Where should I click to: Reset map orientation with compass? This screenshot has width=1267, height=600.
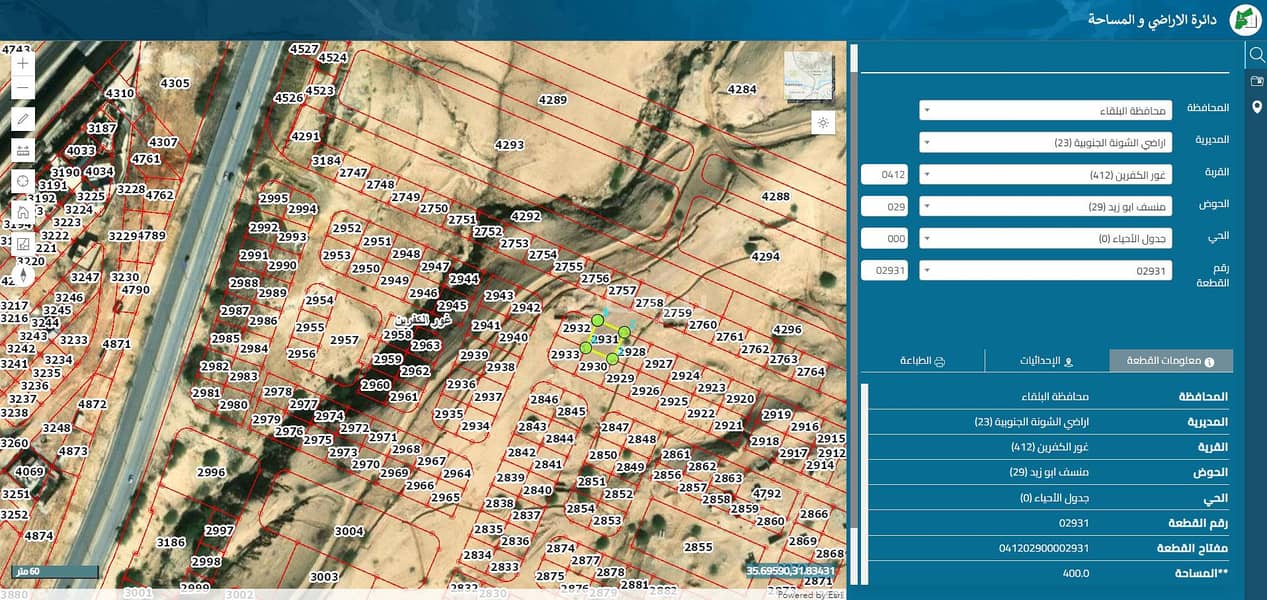click(23, 274)
